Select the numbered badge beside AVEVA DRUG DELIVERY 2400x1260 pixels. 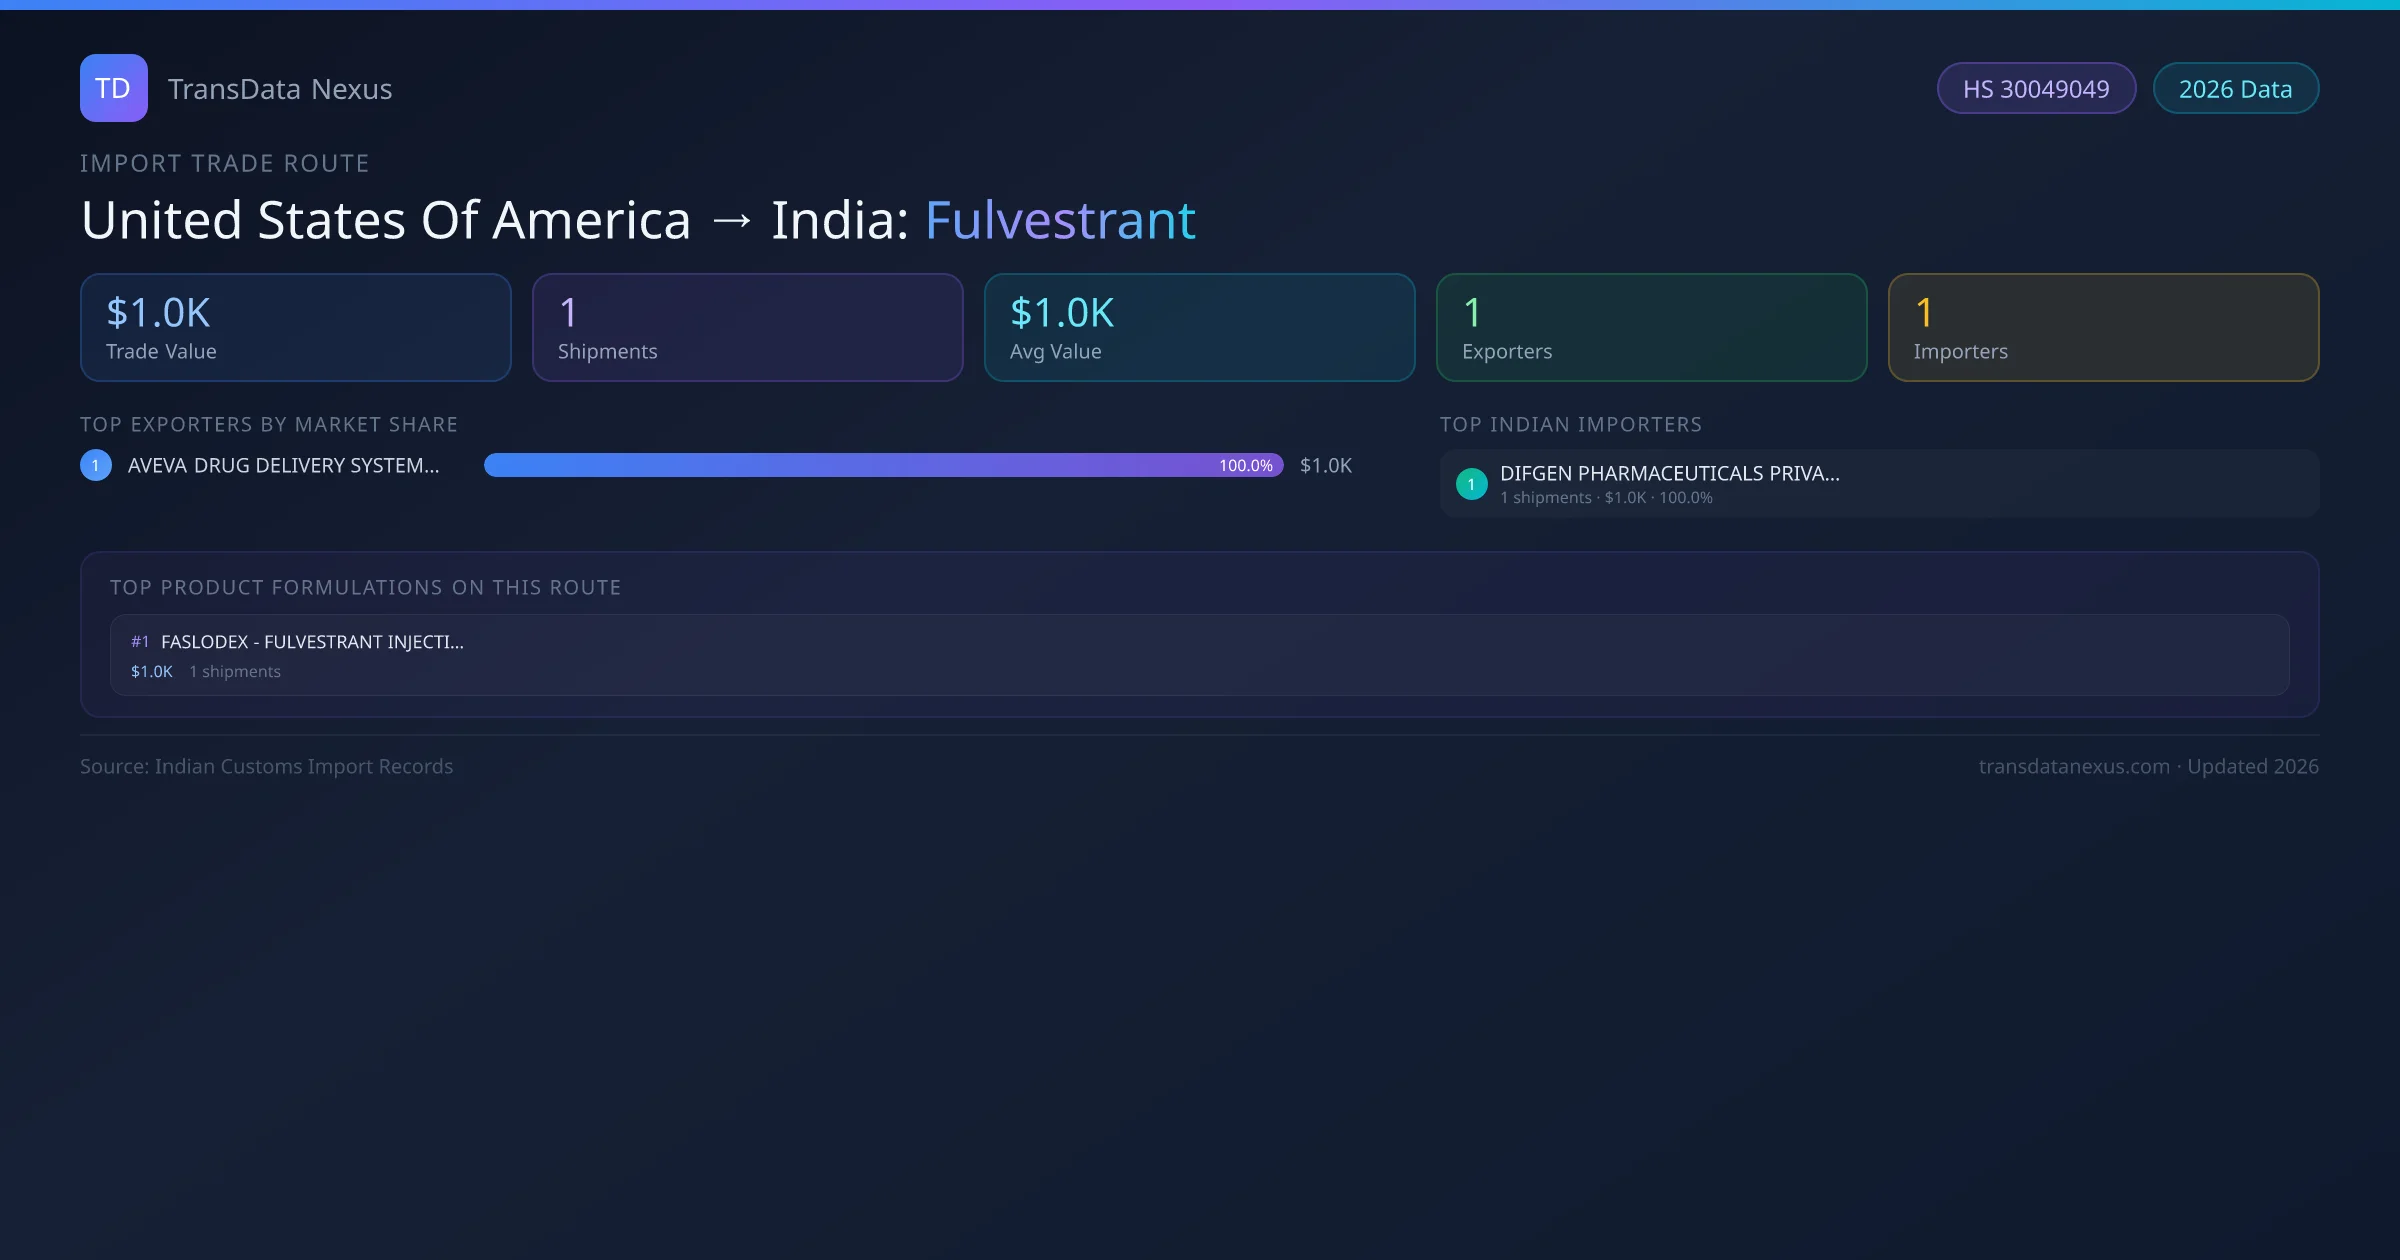[95, 464]
